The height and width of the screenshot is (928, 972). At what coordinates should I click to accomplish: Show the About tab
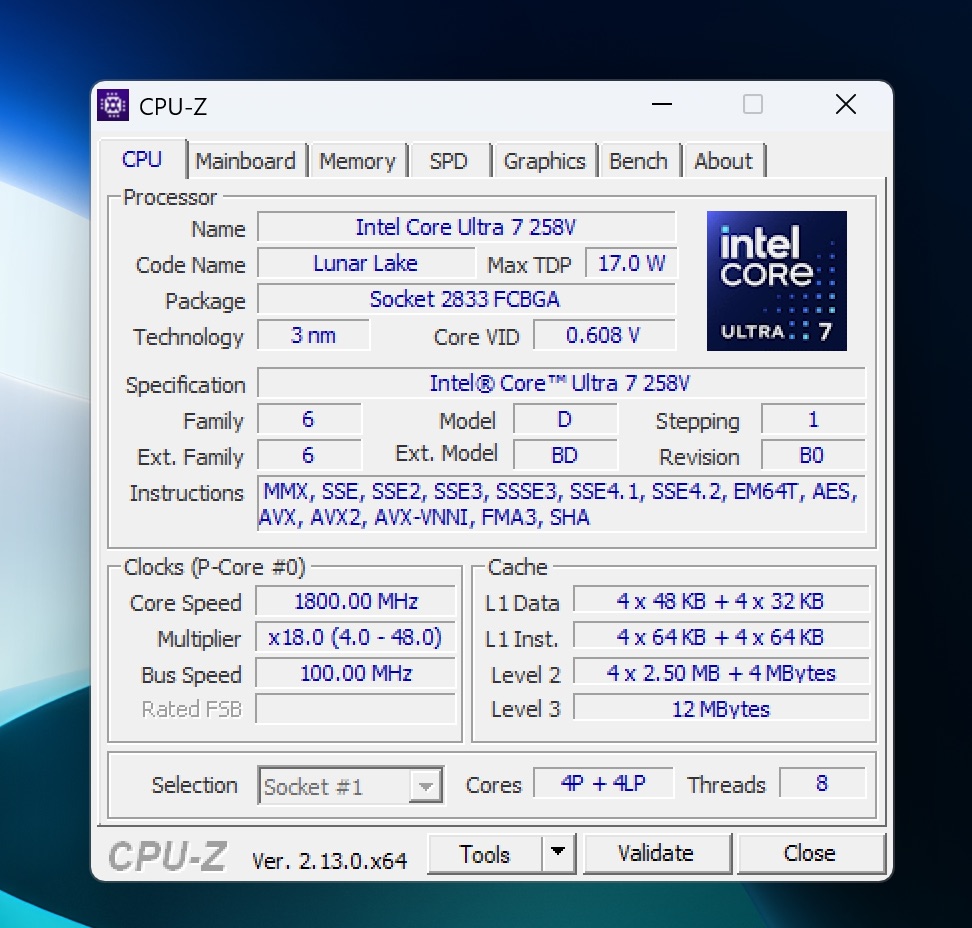click(723, 161)
